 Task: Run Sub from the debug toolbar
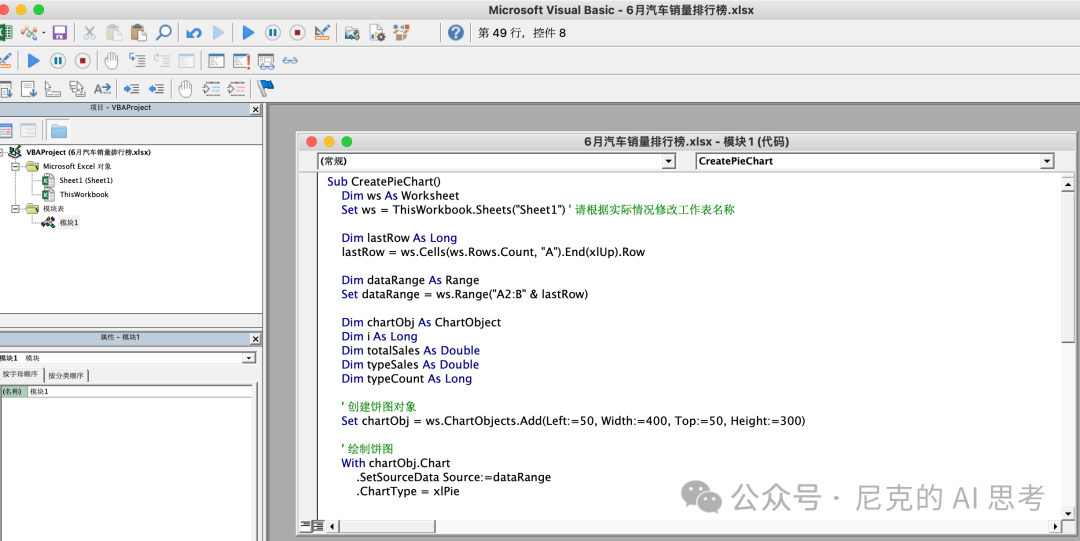pyautogui.click(x=33, y=61)
